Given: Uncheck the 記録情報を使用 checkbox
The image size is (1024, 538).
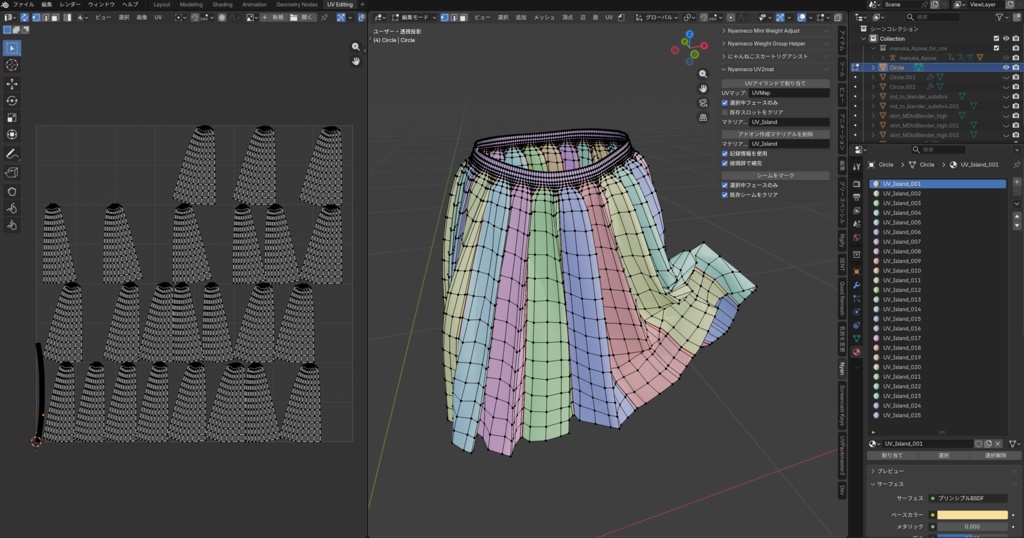Looking at the screenshot, I should (726, 153).
